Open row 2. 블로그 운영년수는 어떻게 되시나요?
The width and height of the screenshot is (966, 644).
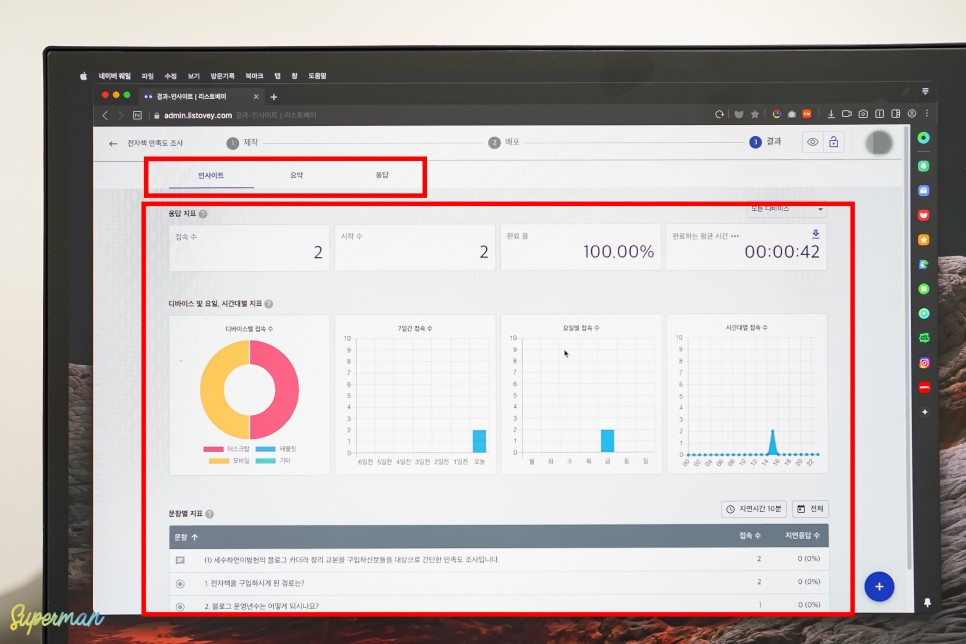[498, 605]
